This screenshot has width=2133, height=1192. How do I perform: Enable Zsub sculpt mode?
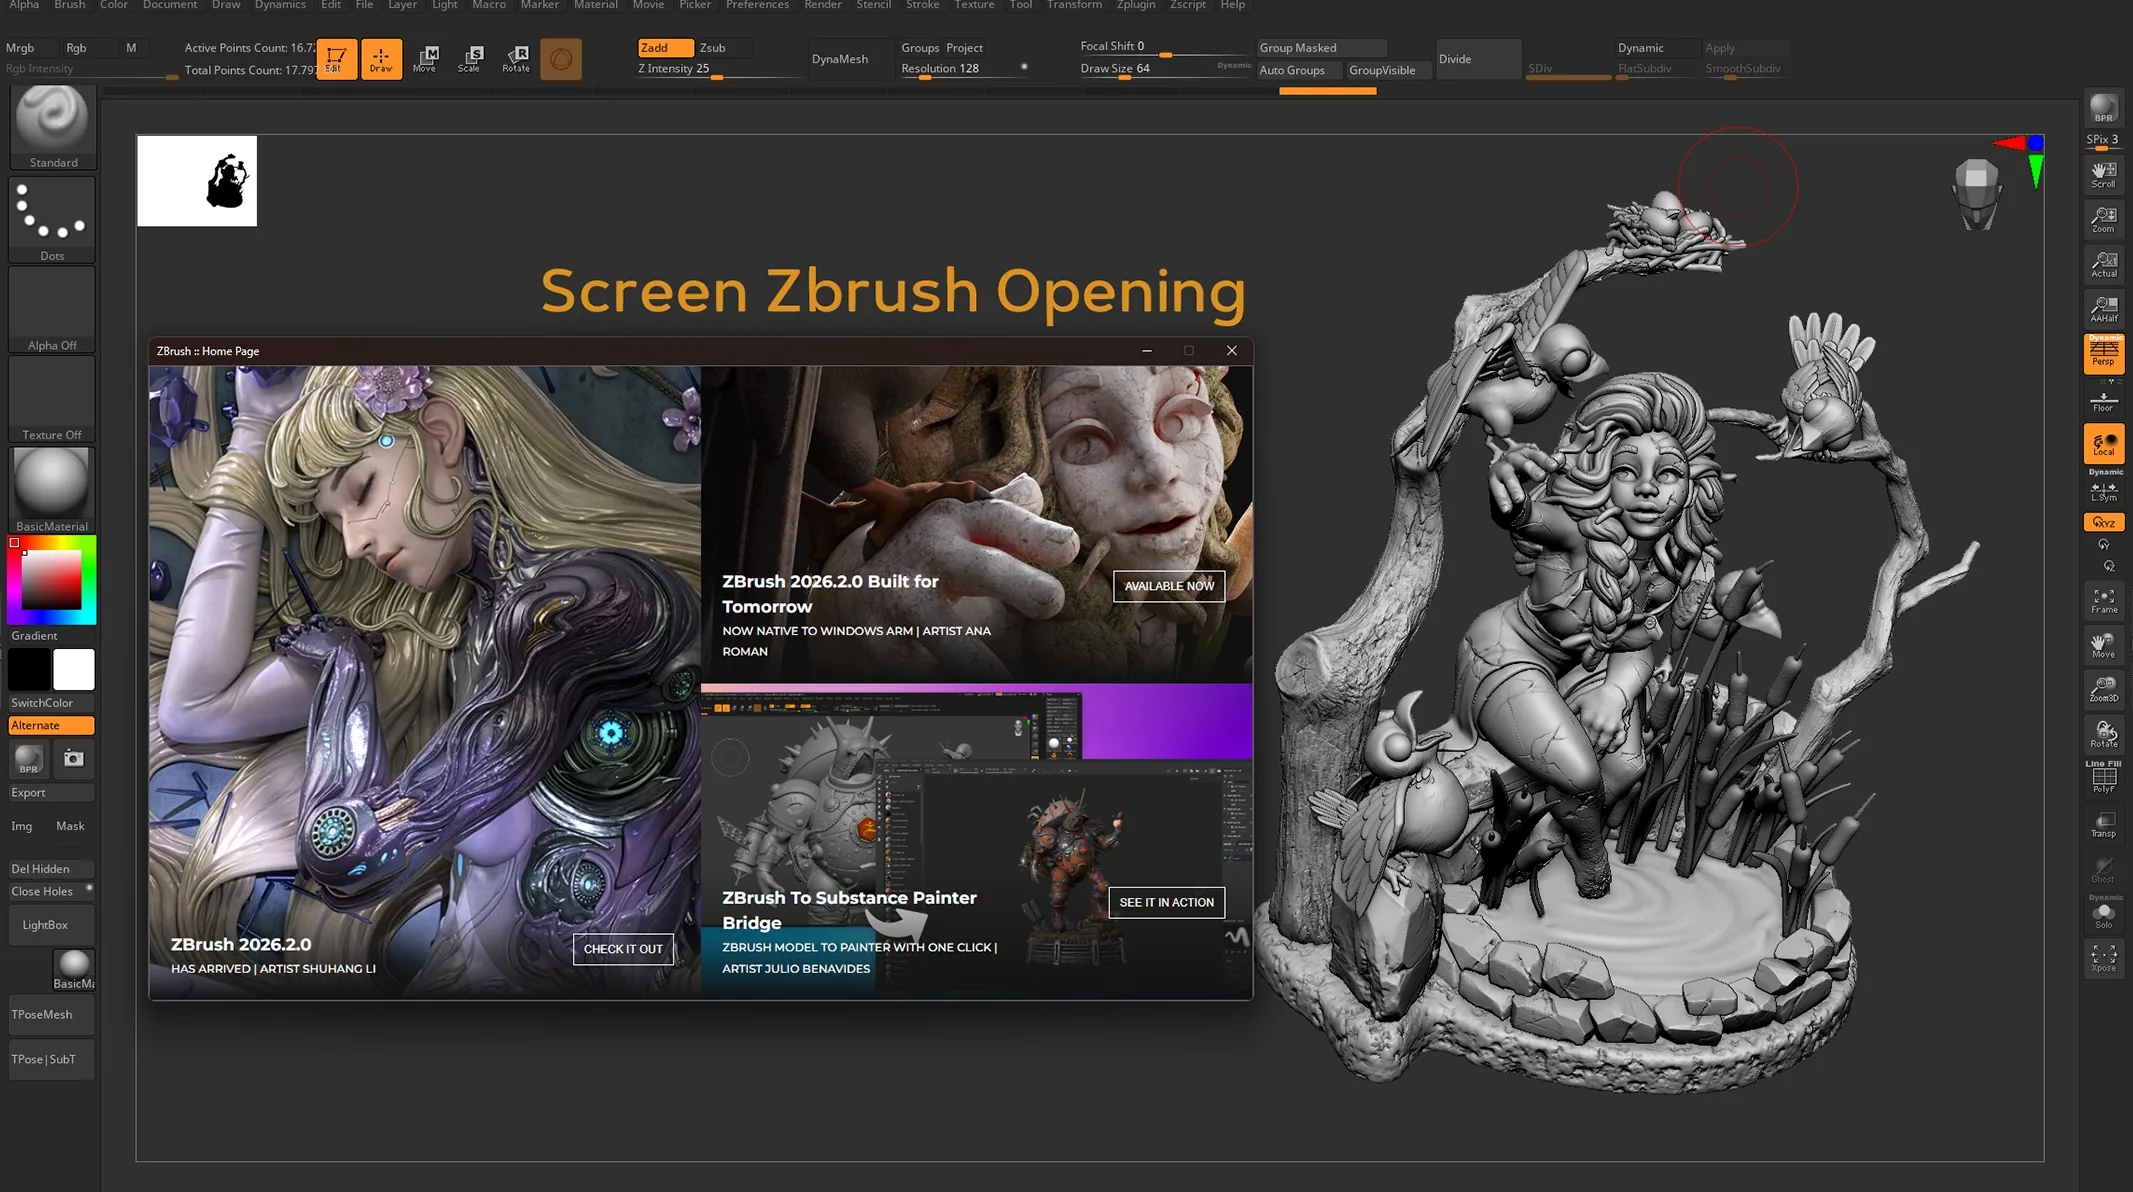724,47
